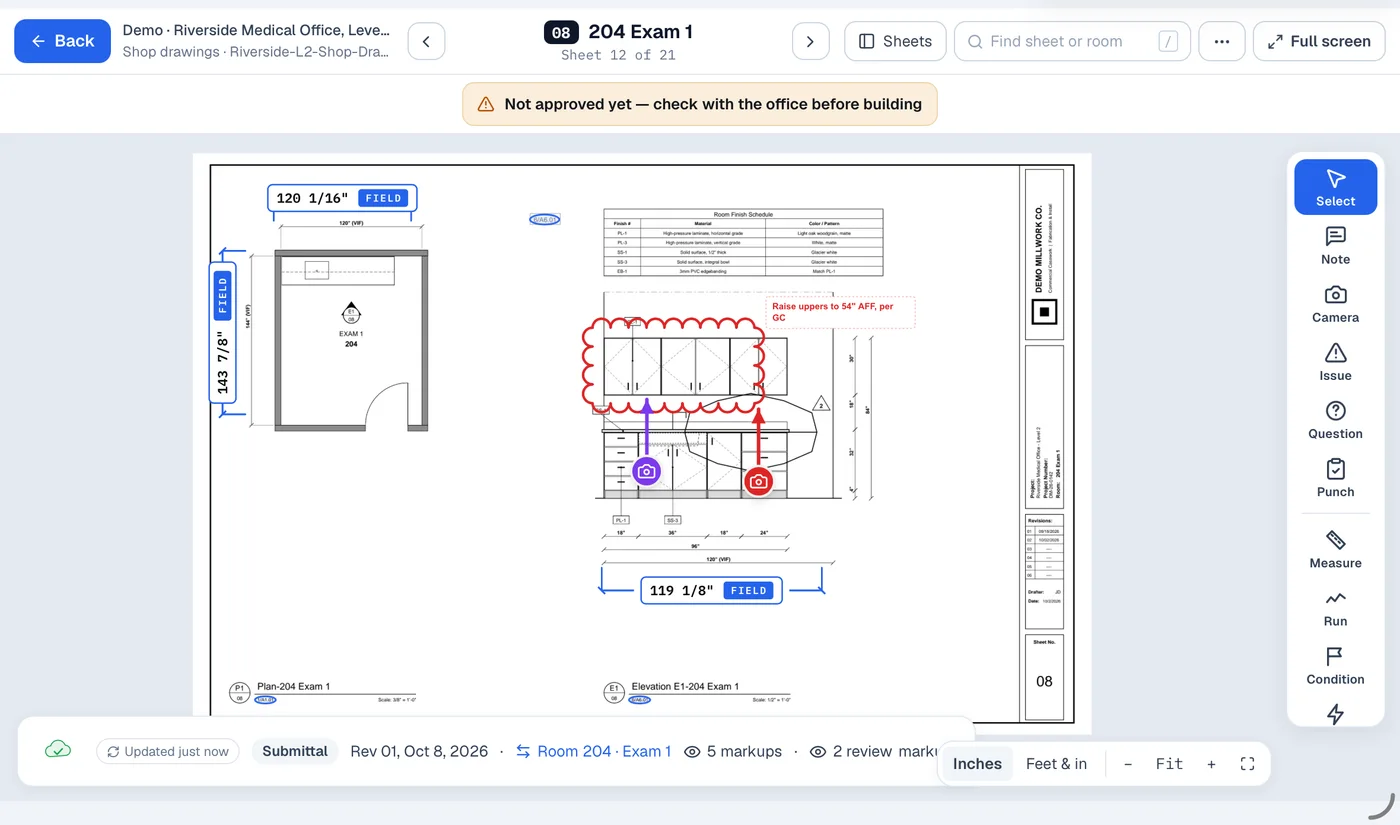
Task: Open the Punch tool
Action: click(1335, 478)
